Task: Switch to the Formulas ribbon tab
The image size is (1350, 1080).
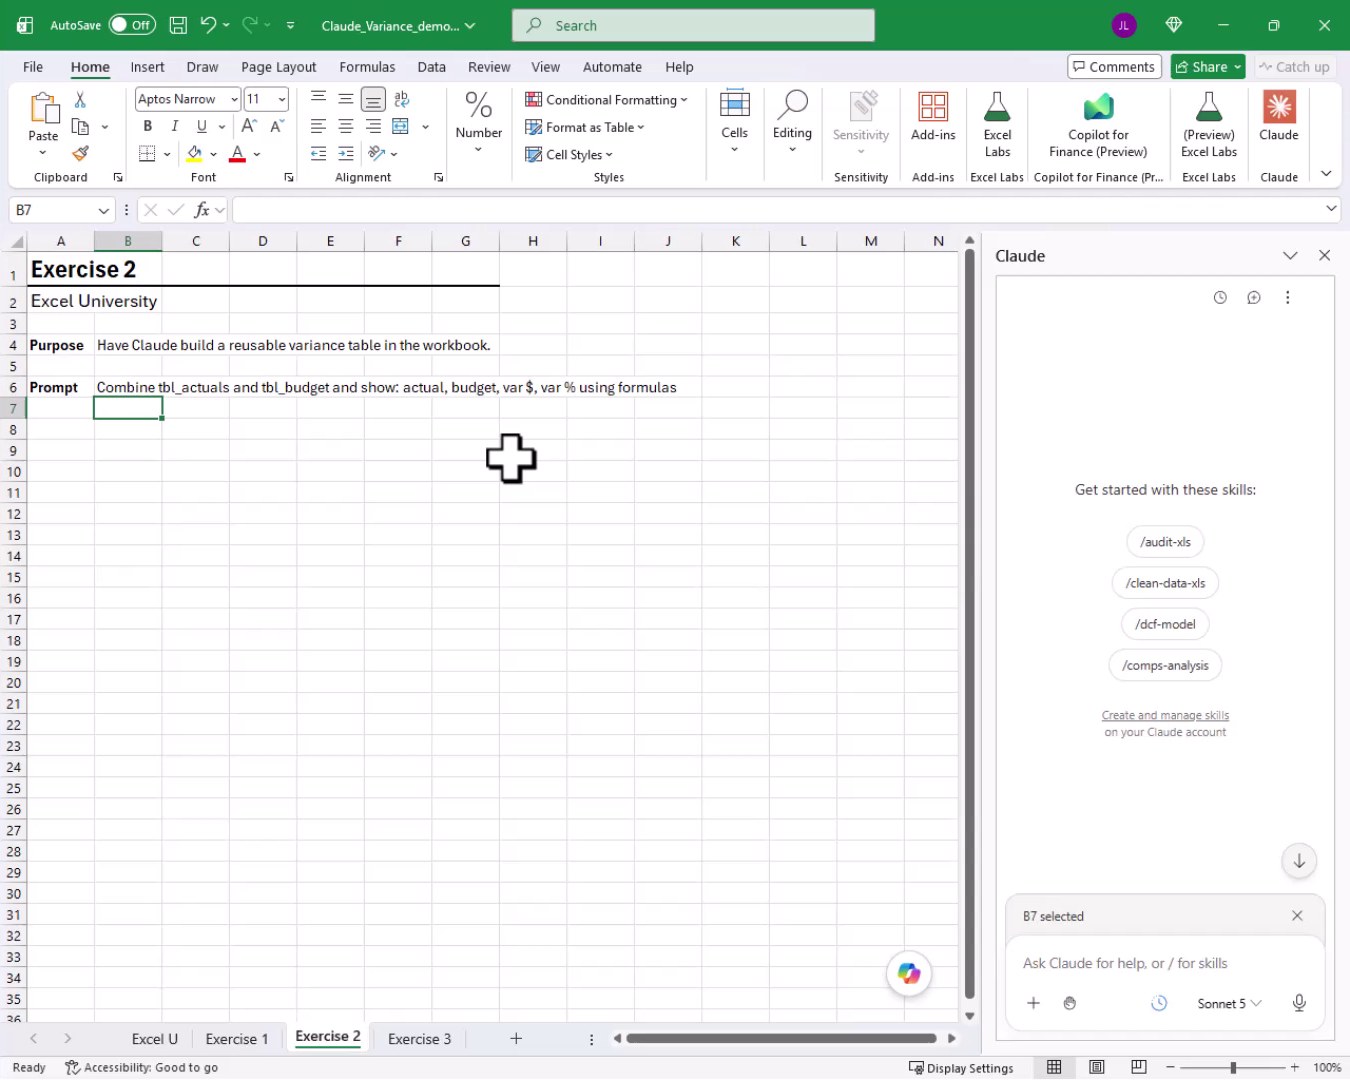Action: click(367, 67)
